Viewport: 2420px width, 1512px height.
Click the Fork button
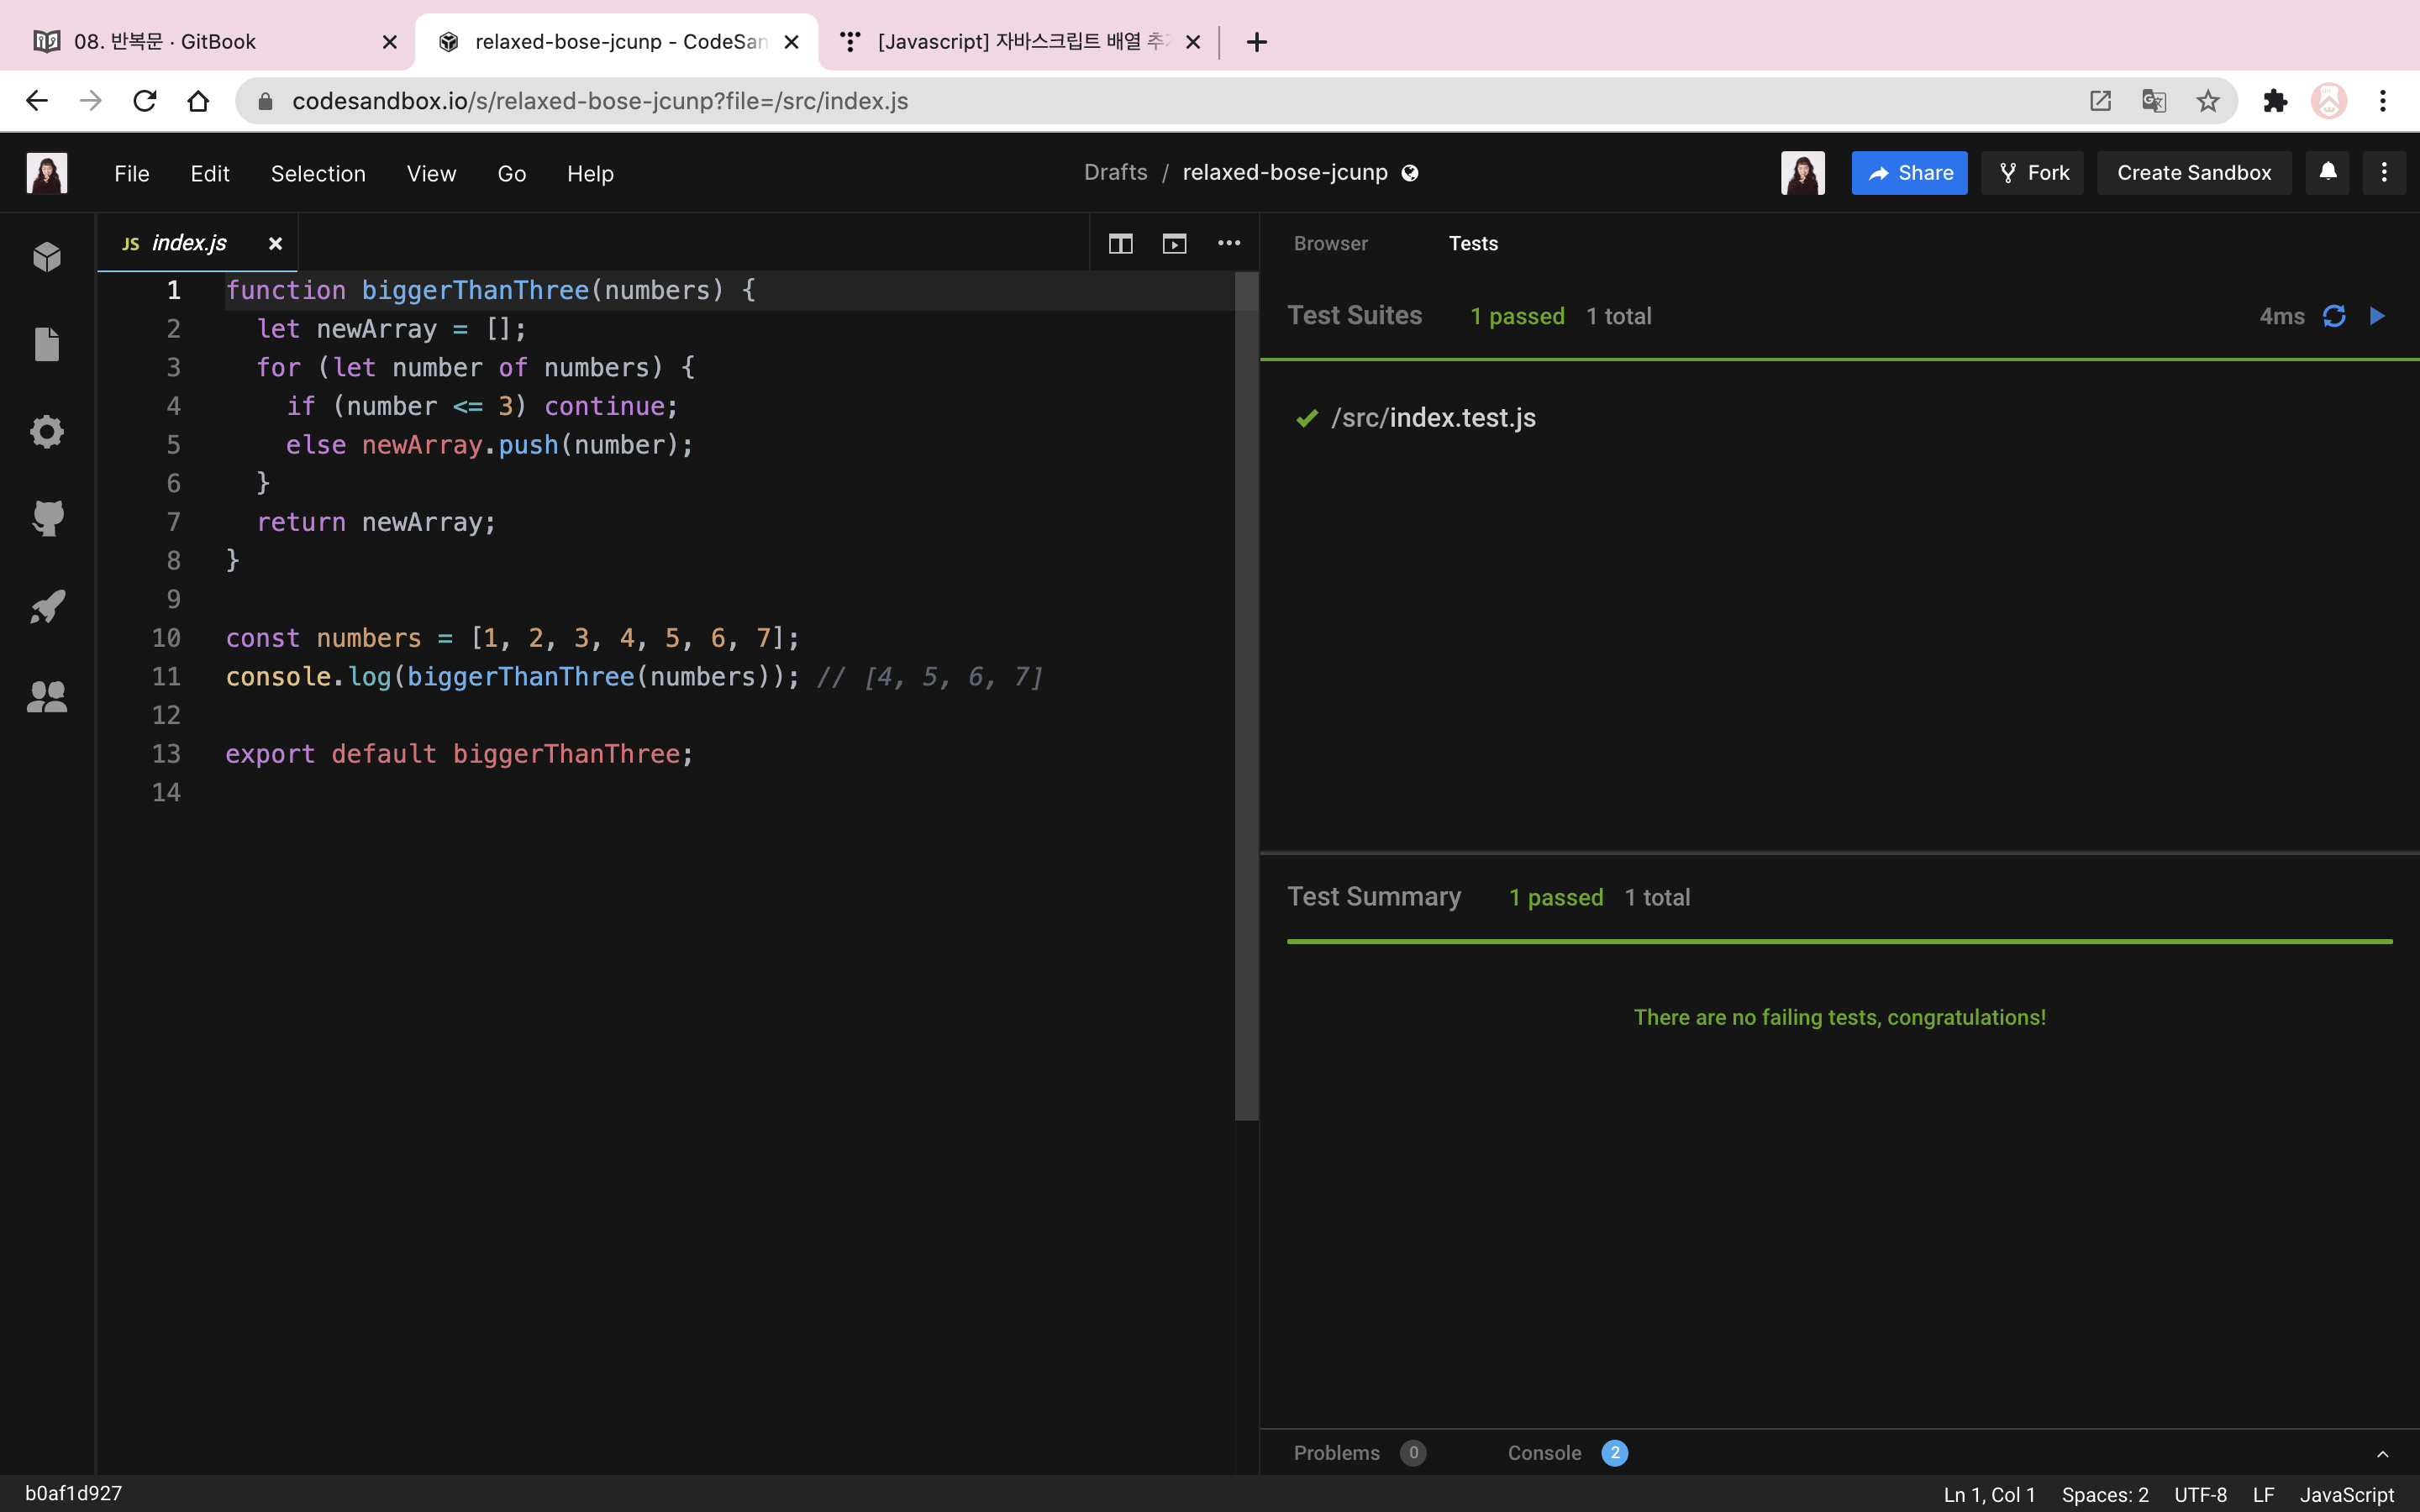tap(2032, 173)
